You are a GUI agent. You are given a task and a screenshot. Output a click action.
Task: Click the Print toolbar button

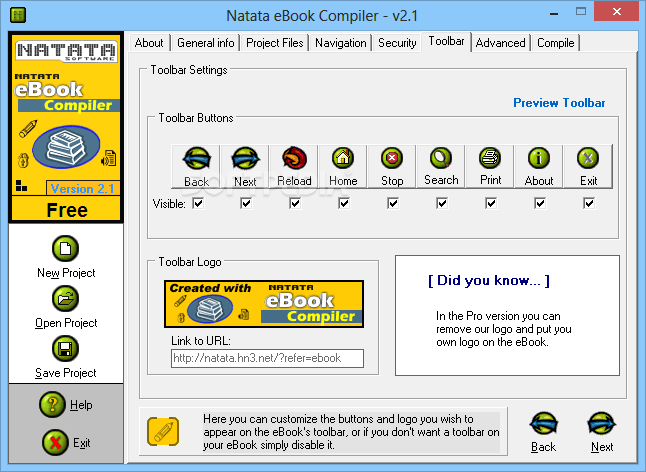490,167
